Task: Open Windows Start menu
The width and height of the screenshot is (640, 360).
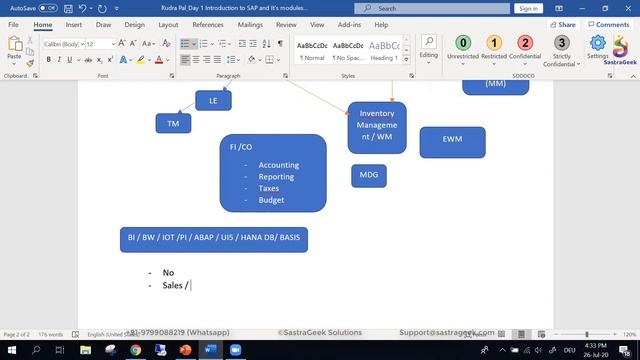Action: coord(12,350)
